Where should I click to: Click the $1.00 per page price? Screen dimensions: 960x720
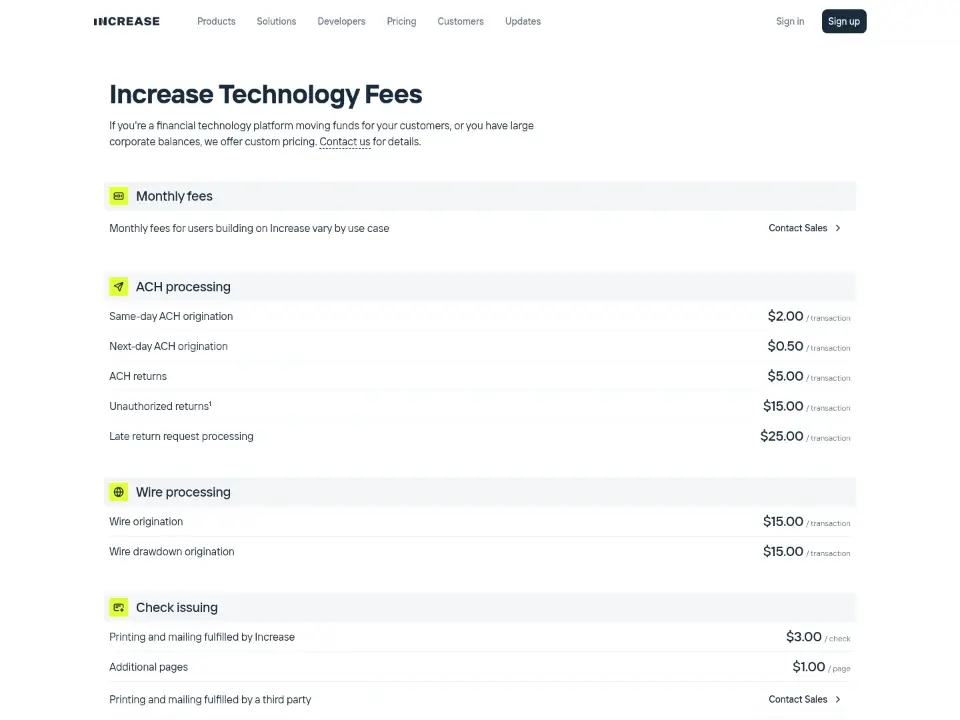[x=809, y=667]
